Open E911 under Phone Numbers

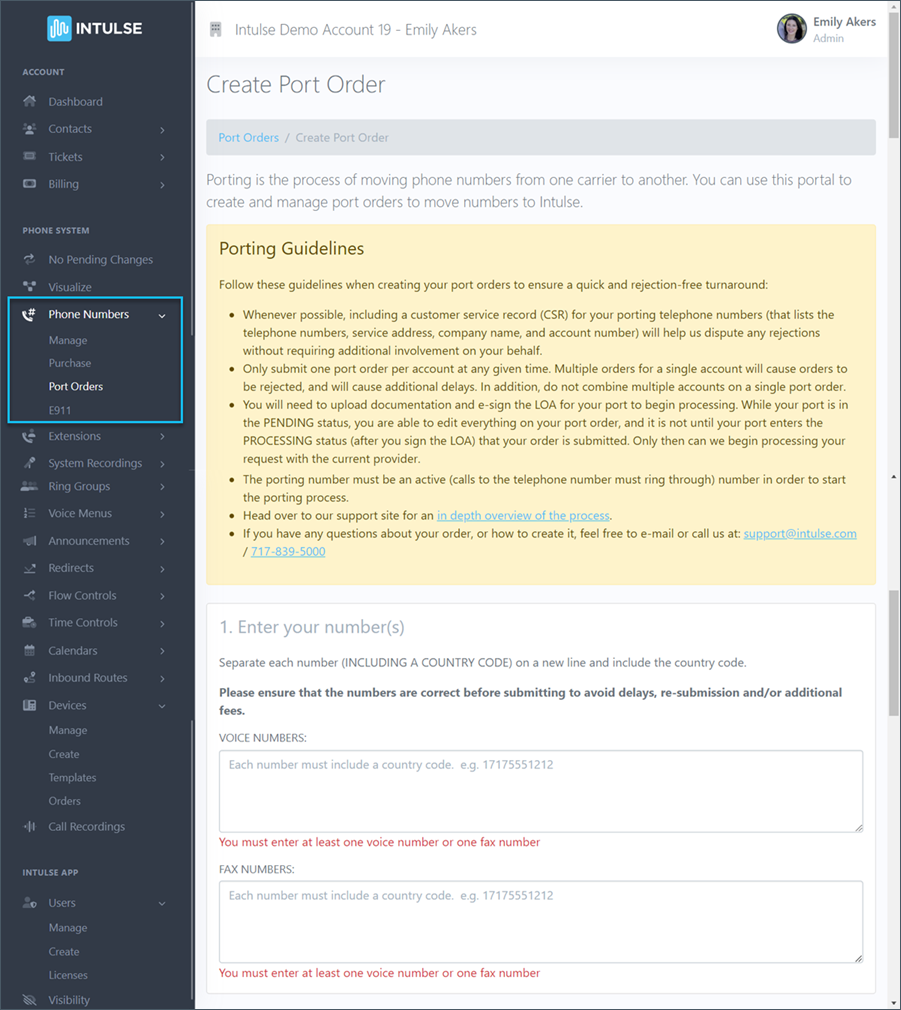60,410
